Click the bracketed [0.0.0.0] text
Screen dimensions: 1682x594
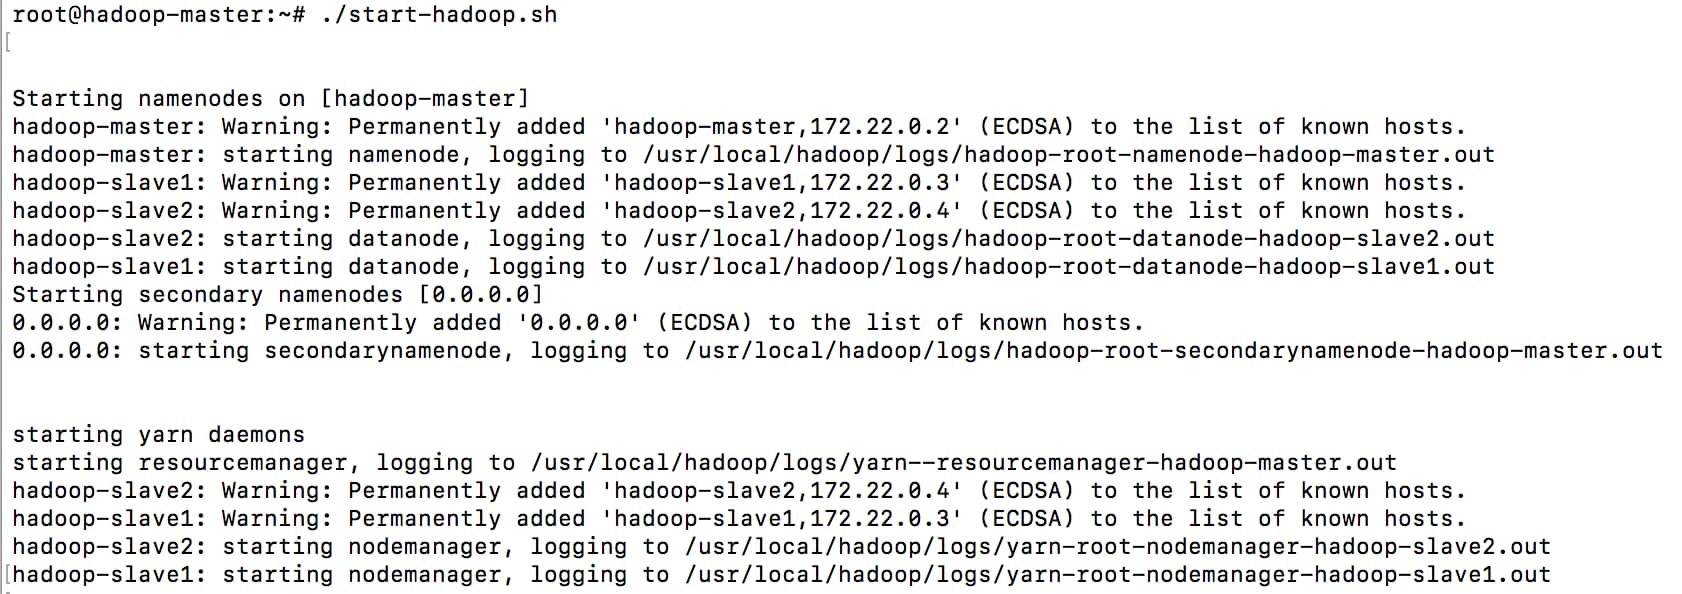pyautogui.click(x=481, y=295)
